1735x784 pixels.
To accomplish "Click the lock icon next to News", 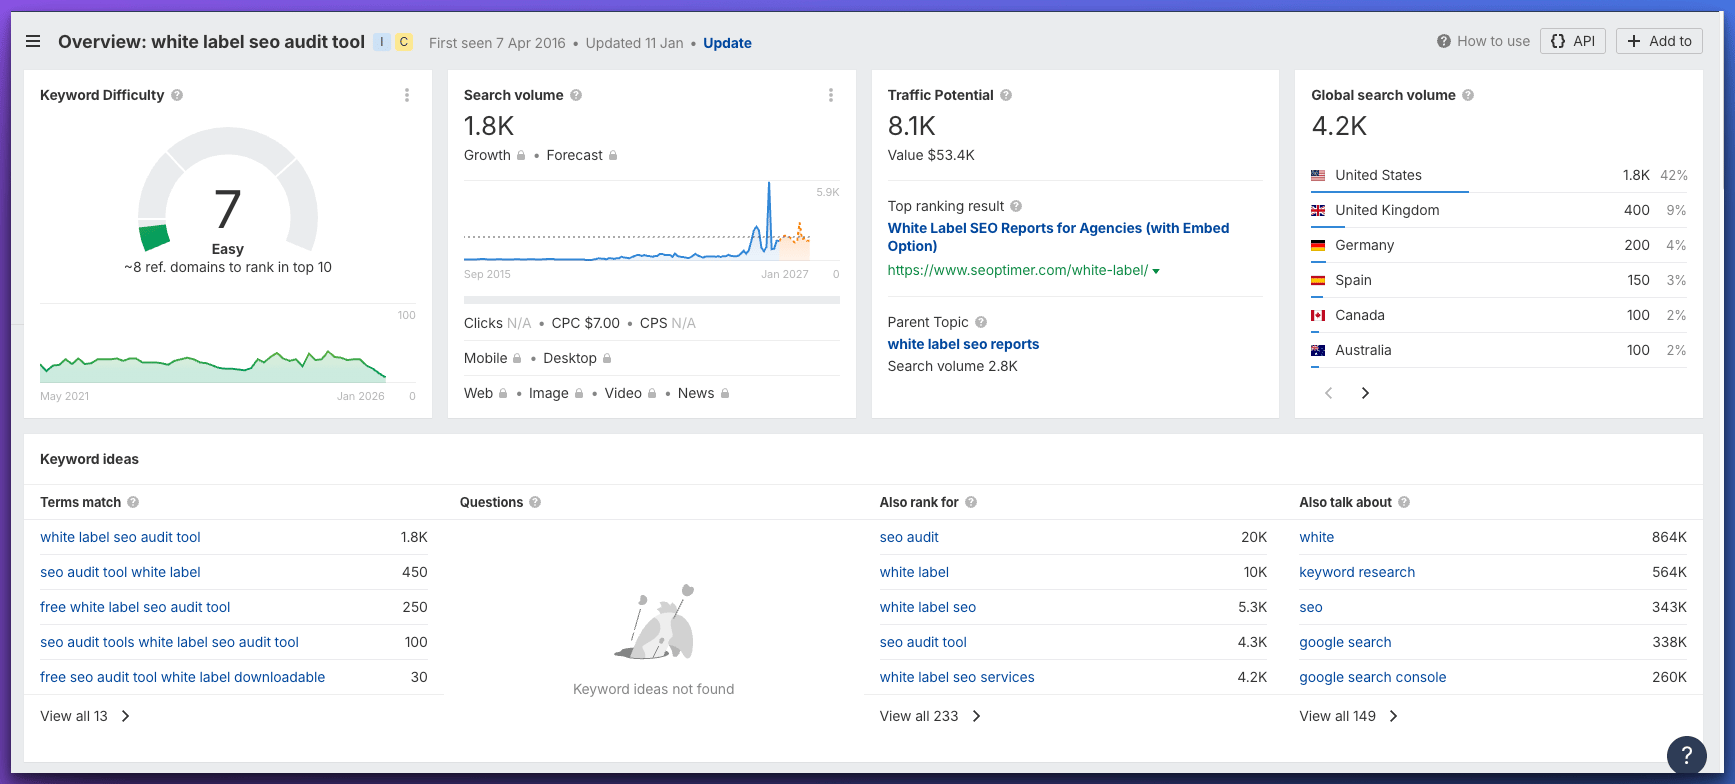I will pos(725,393).
